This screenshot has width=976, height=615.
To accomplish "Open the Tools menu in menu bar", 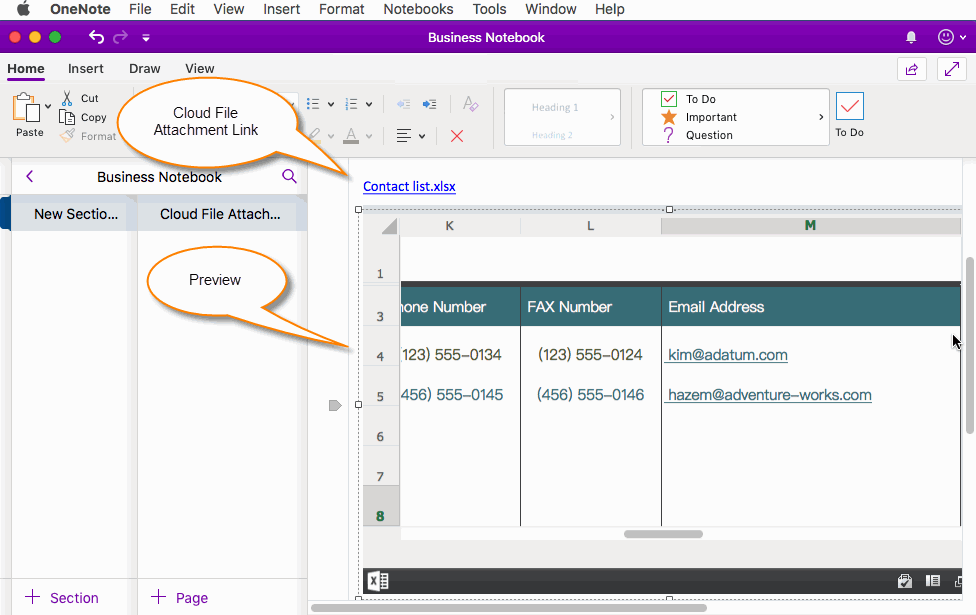I will click(x=489, y=9).
